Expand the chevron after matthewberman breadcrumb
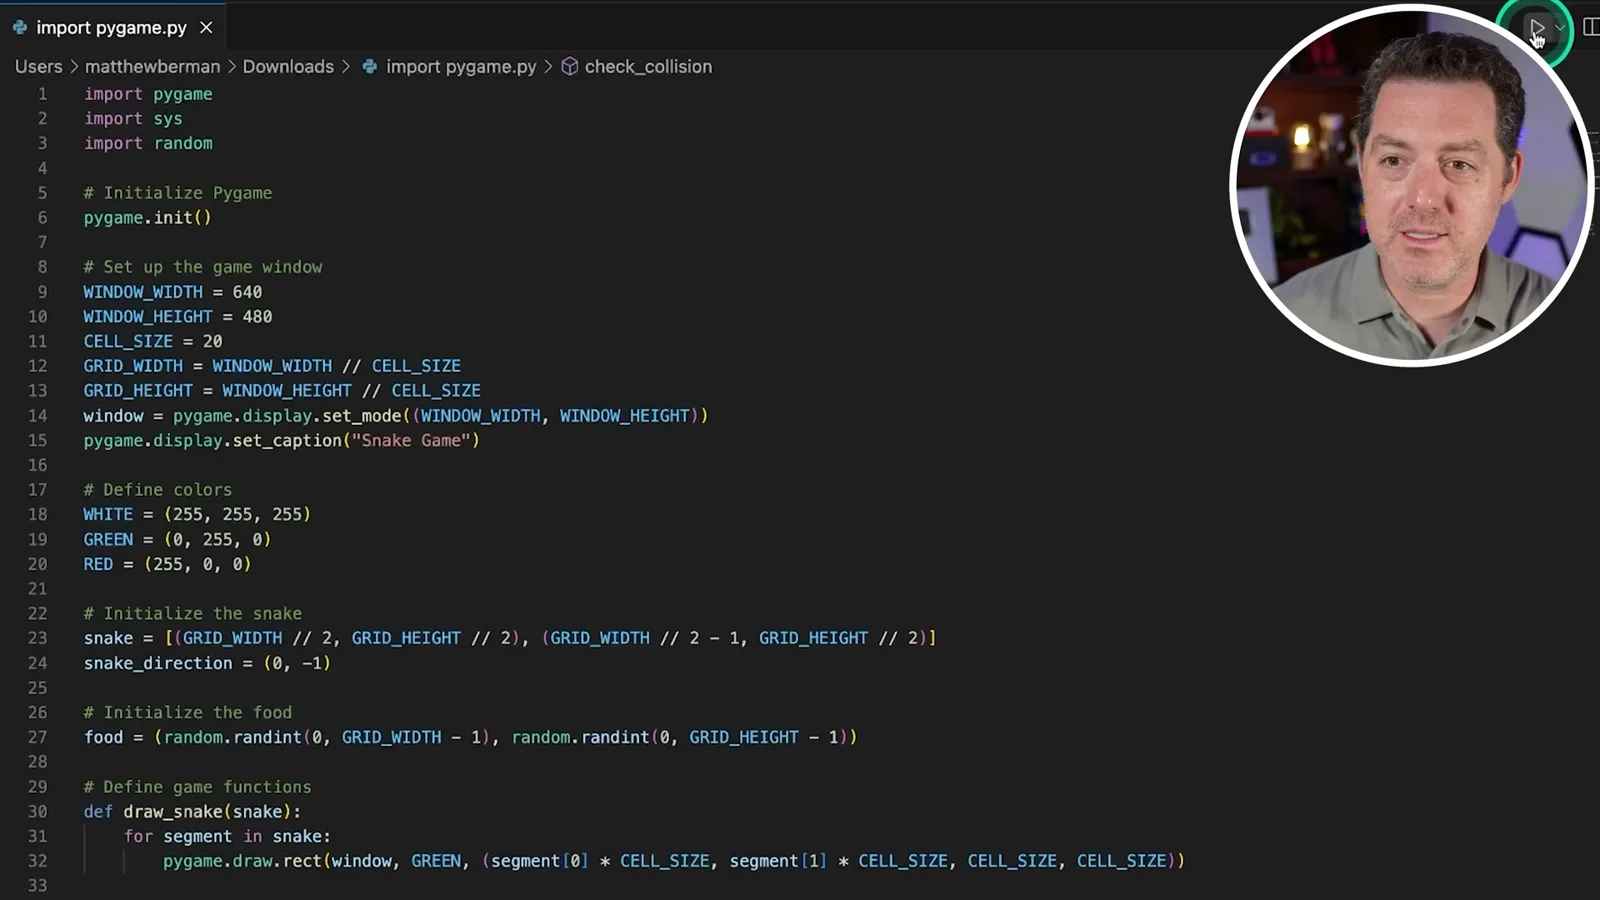 tap(232, 67)
